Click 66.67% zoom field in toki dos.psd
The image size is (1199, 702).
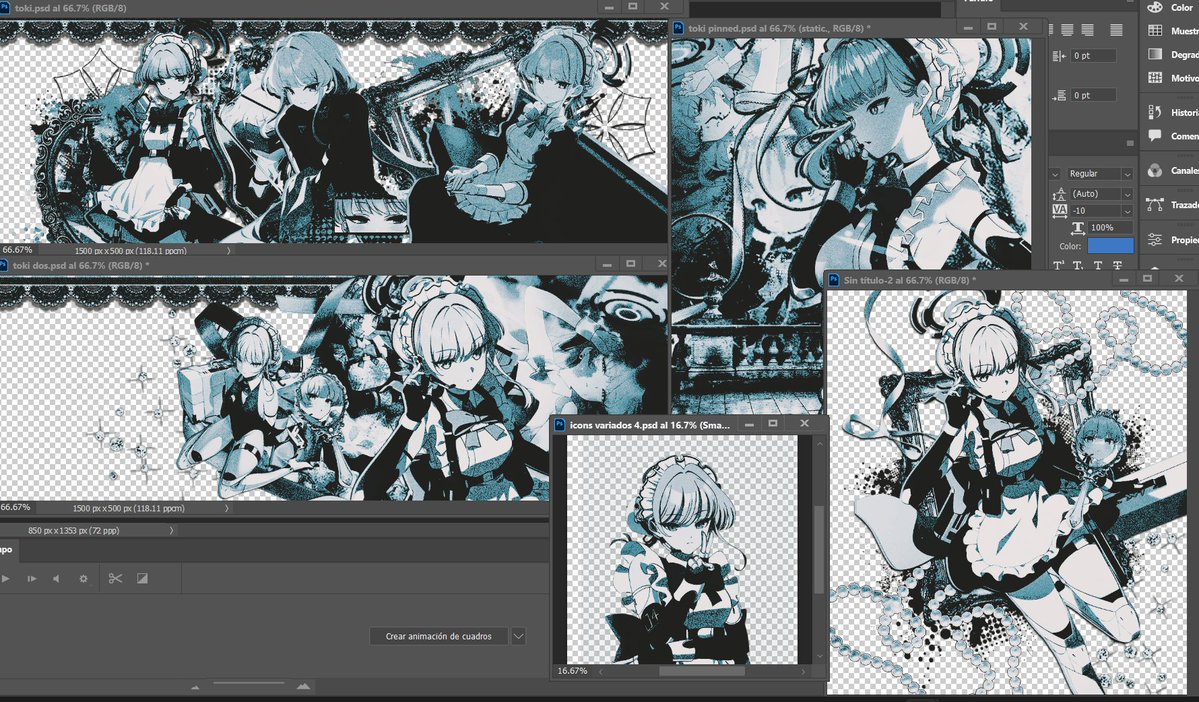16,507
